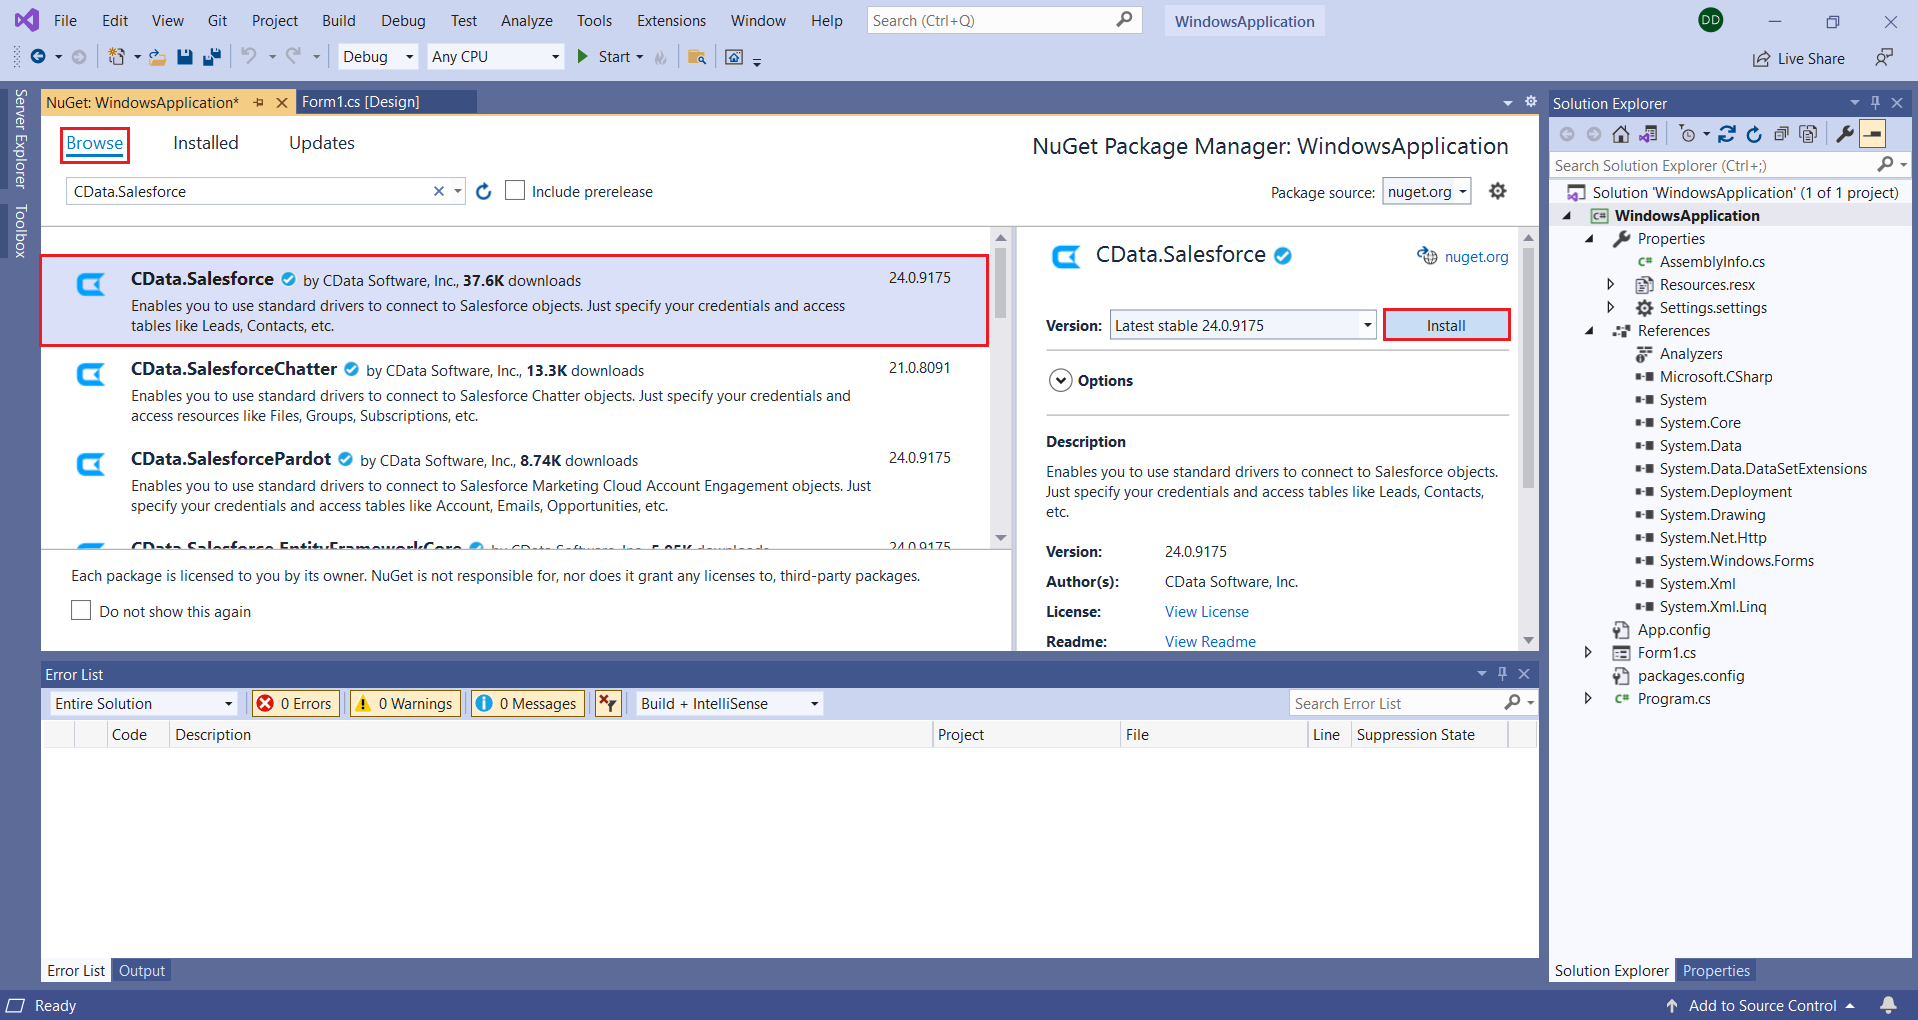Toggle Preview Selected Items icon
The image size is (1918, 1020).
coord(1872,134)
